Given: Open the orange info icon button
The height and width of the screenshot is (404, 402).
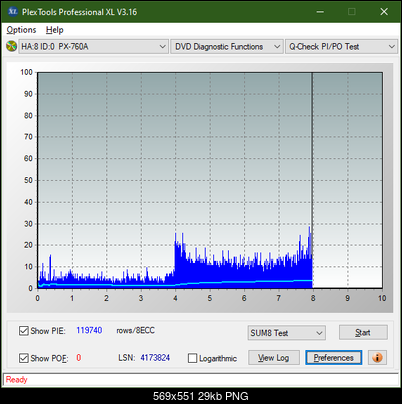Looking at the screenshot, I should pyautogui.click(x=377, y=358).
